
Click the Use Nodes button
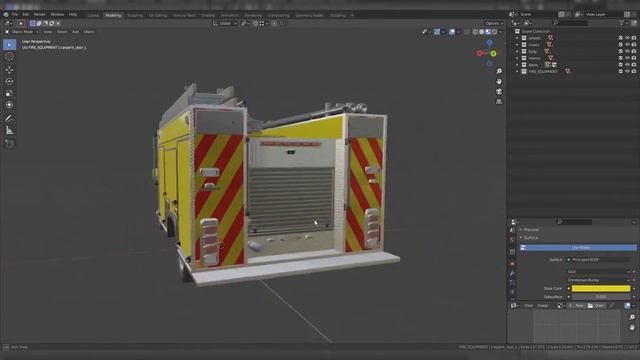[x=578, y=248]
